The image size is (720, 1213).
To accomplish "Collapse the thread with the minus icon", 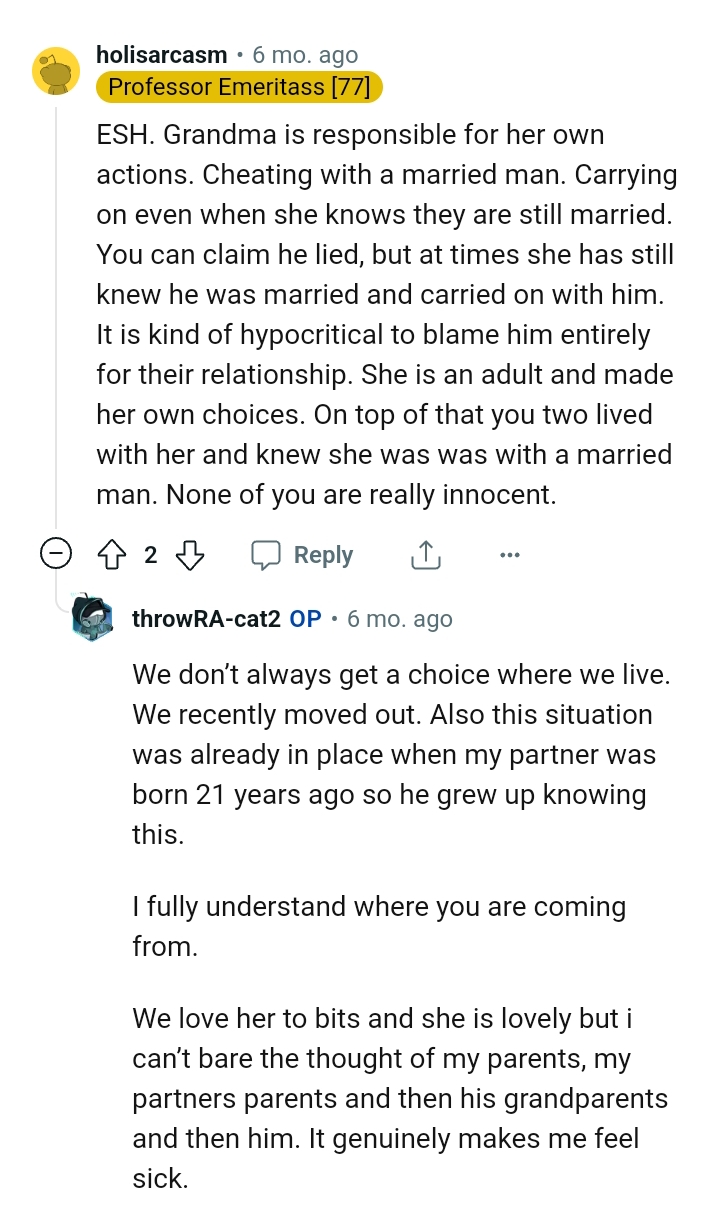I will 57,552.
